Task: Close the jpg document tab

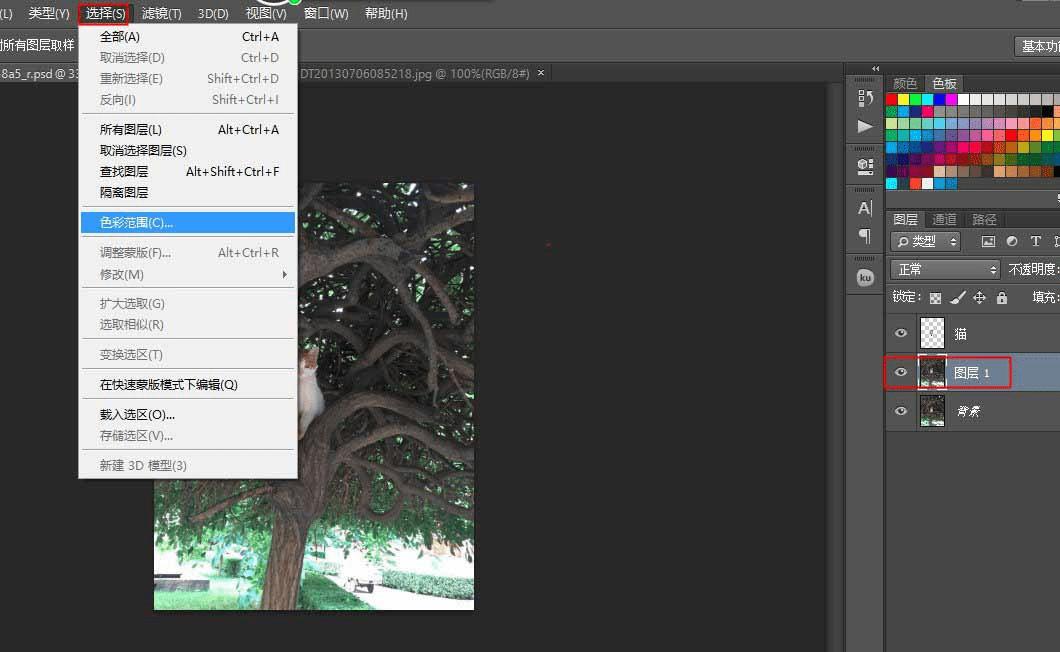Action: pyautogui.click(x=541, y=73)
